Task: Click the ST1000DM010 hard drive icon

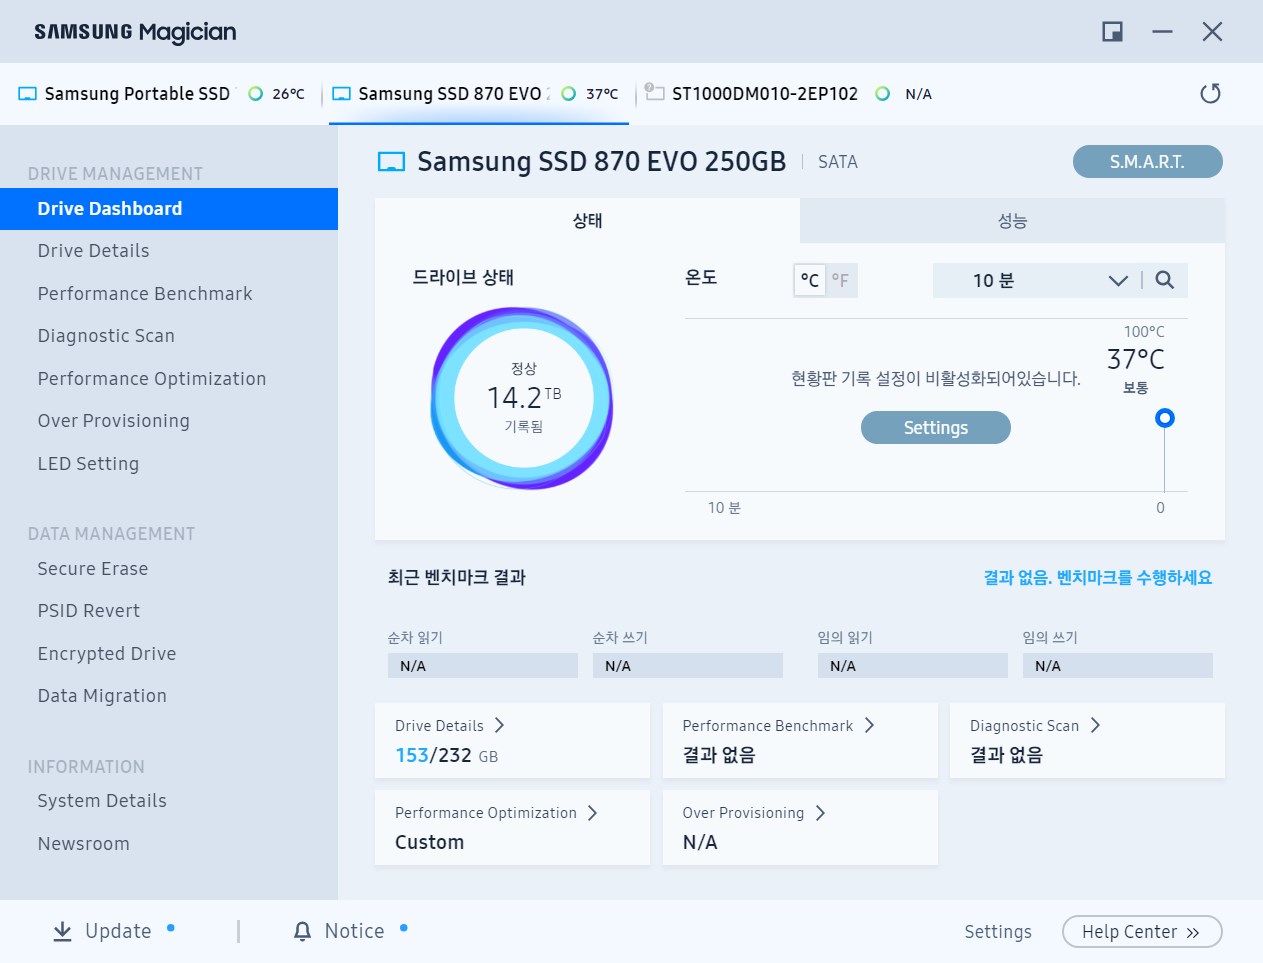Action: tap(655, 93)
